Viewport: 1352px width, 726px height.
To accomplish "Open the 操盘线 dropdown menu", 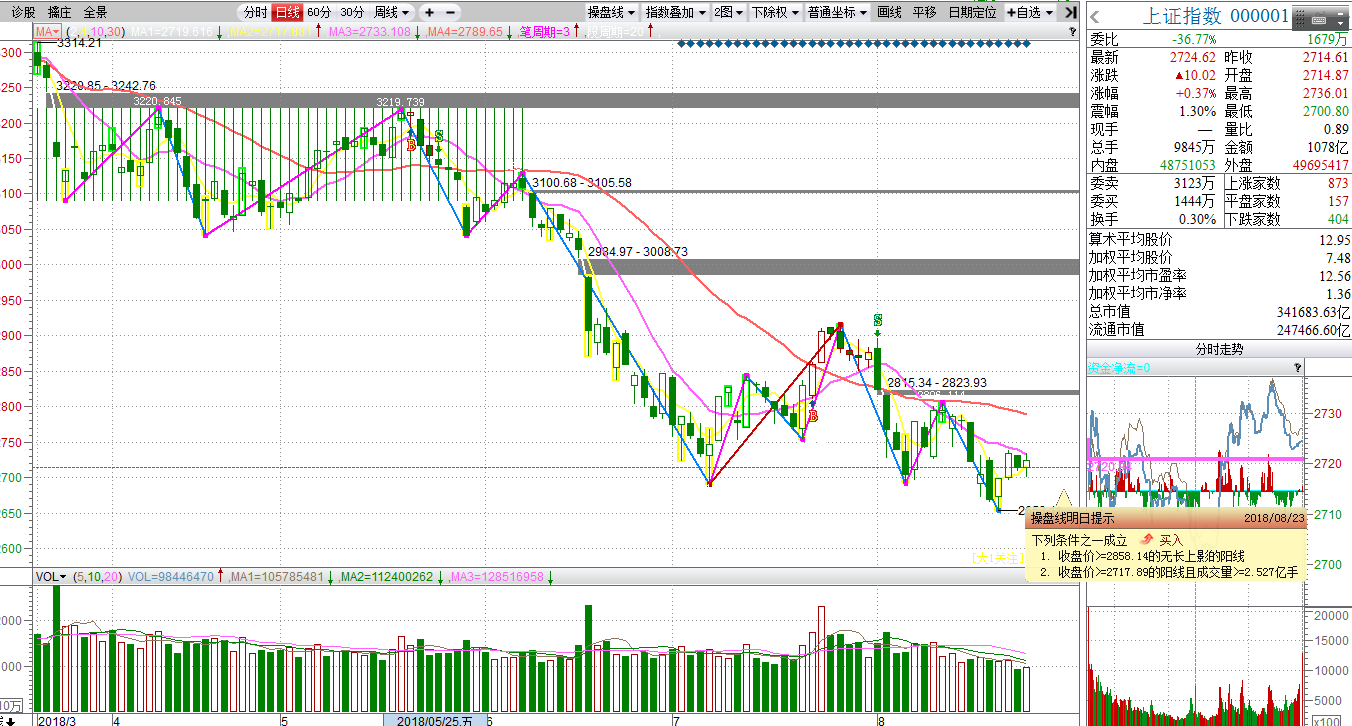I will [x=612, y=13].
